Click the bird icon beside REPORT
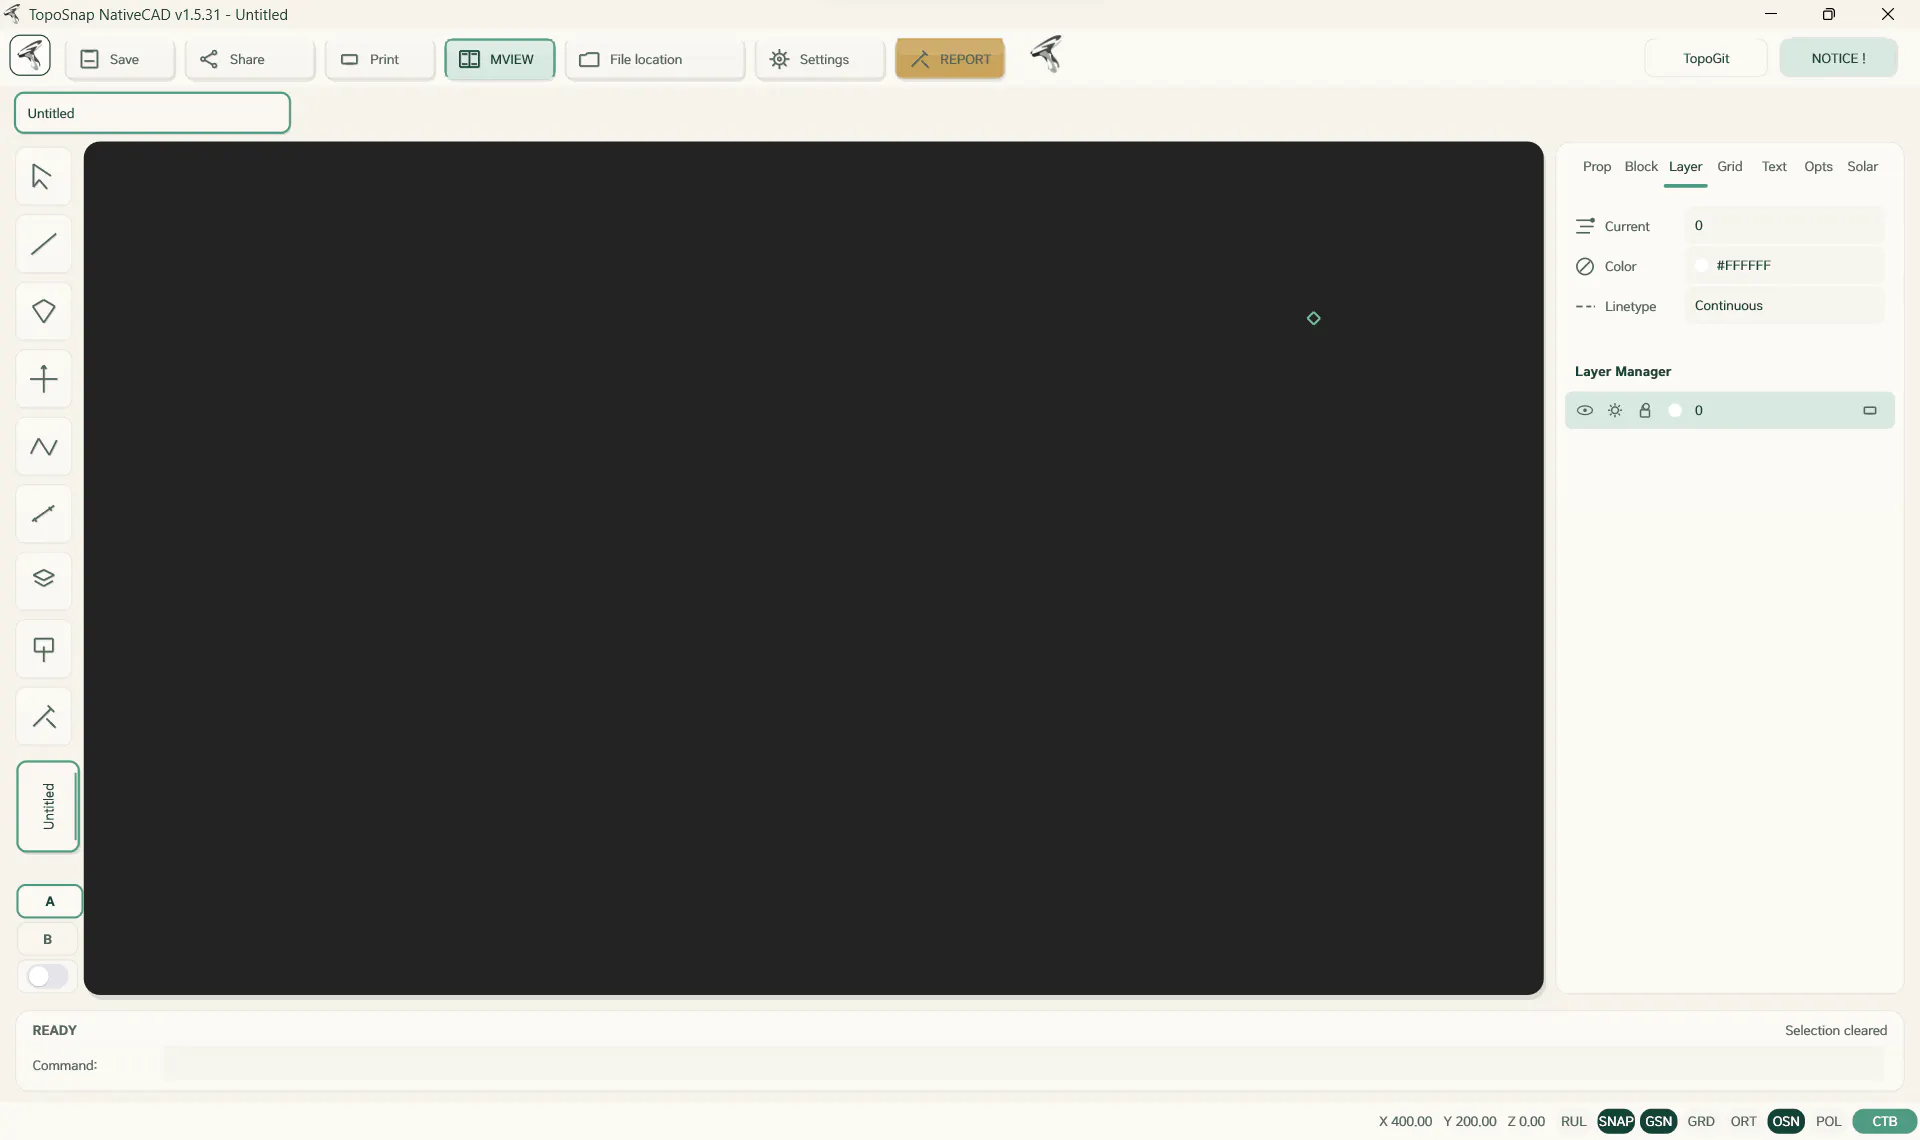The height and width of the screenshot is (1140, 1920). [1047, 54]
